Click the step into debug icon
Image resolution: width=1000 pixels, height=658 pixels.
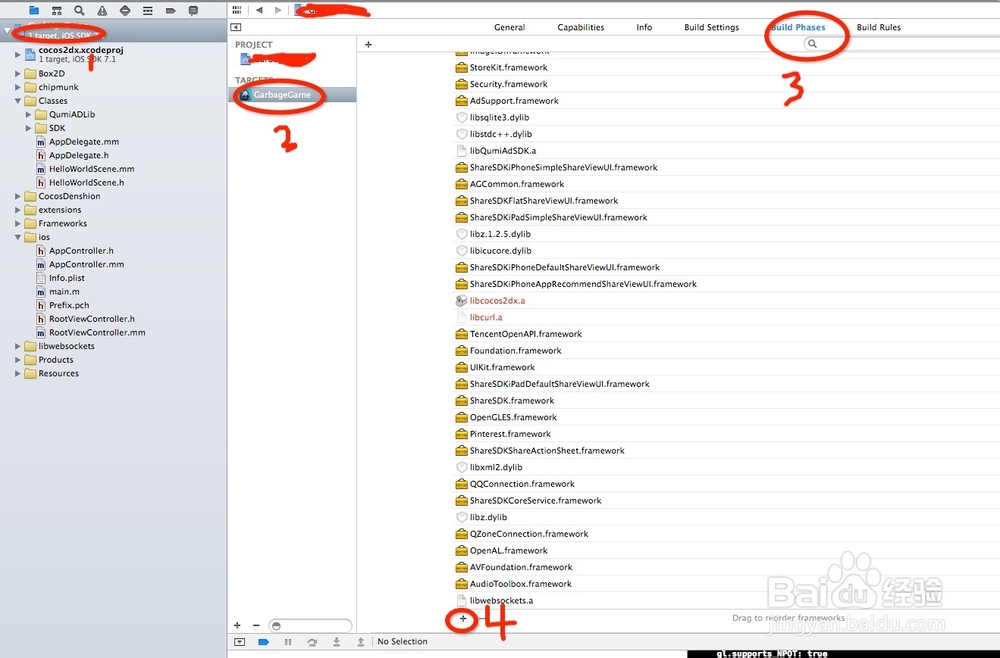[337, 641]
